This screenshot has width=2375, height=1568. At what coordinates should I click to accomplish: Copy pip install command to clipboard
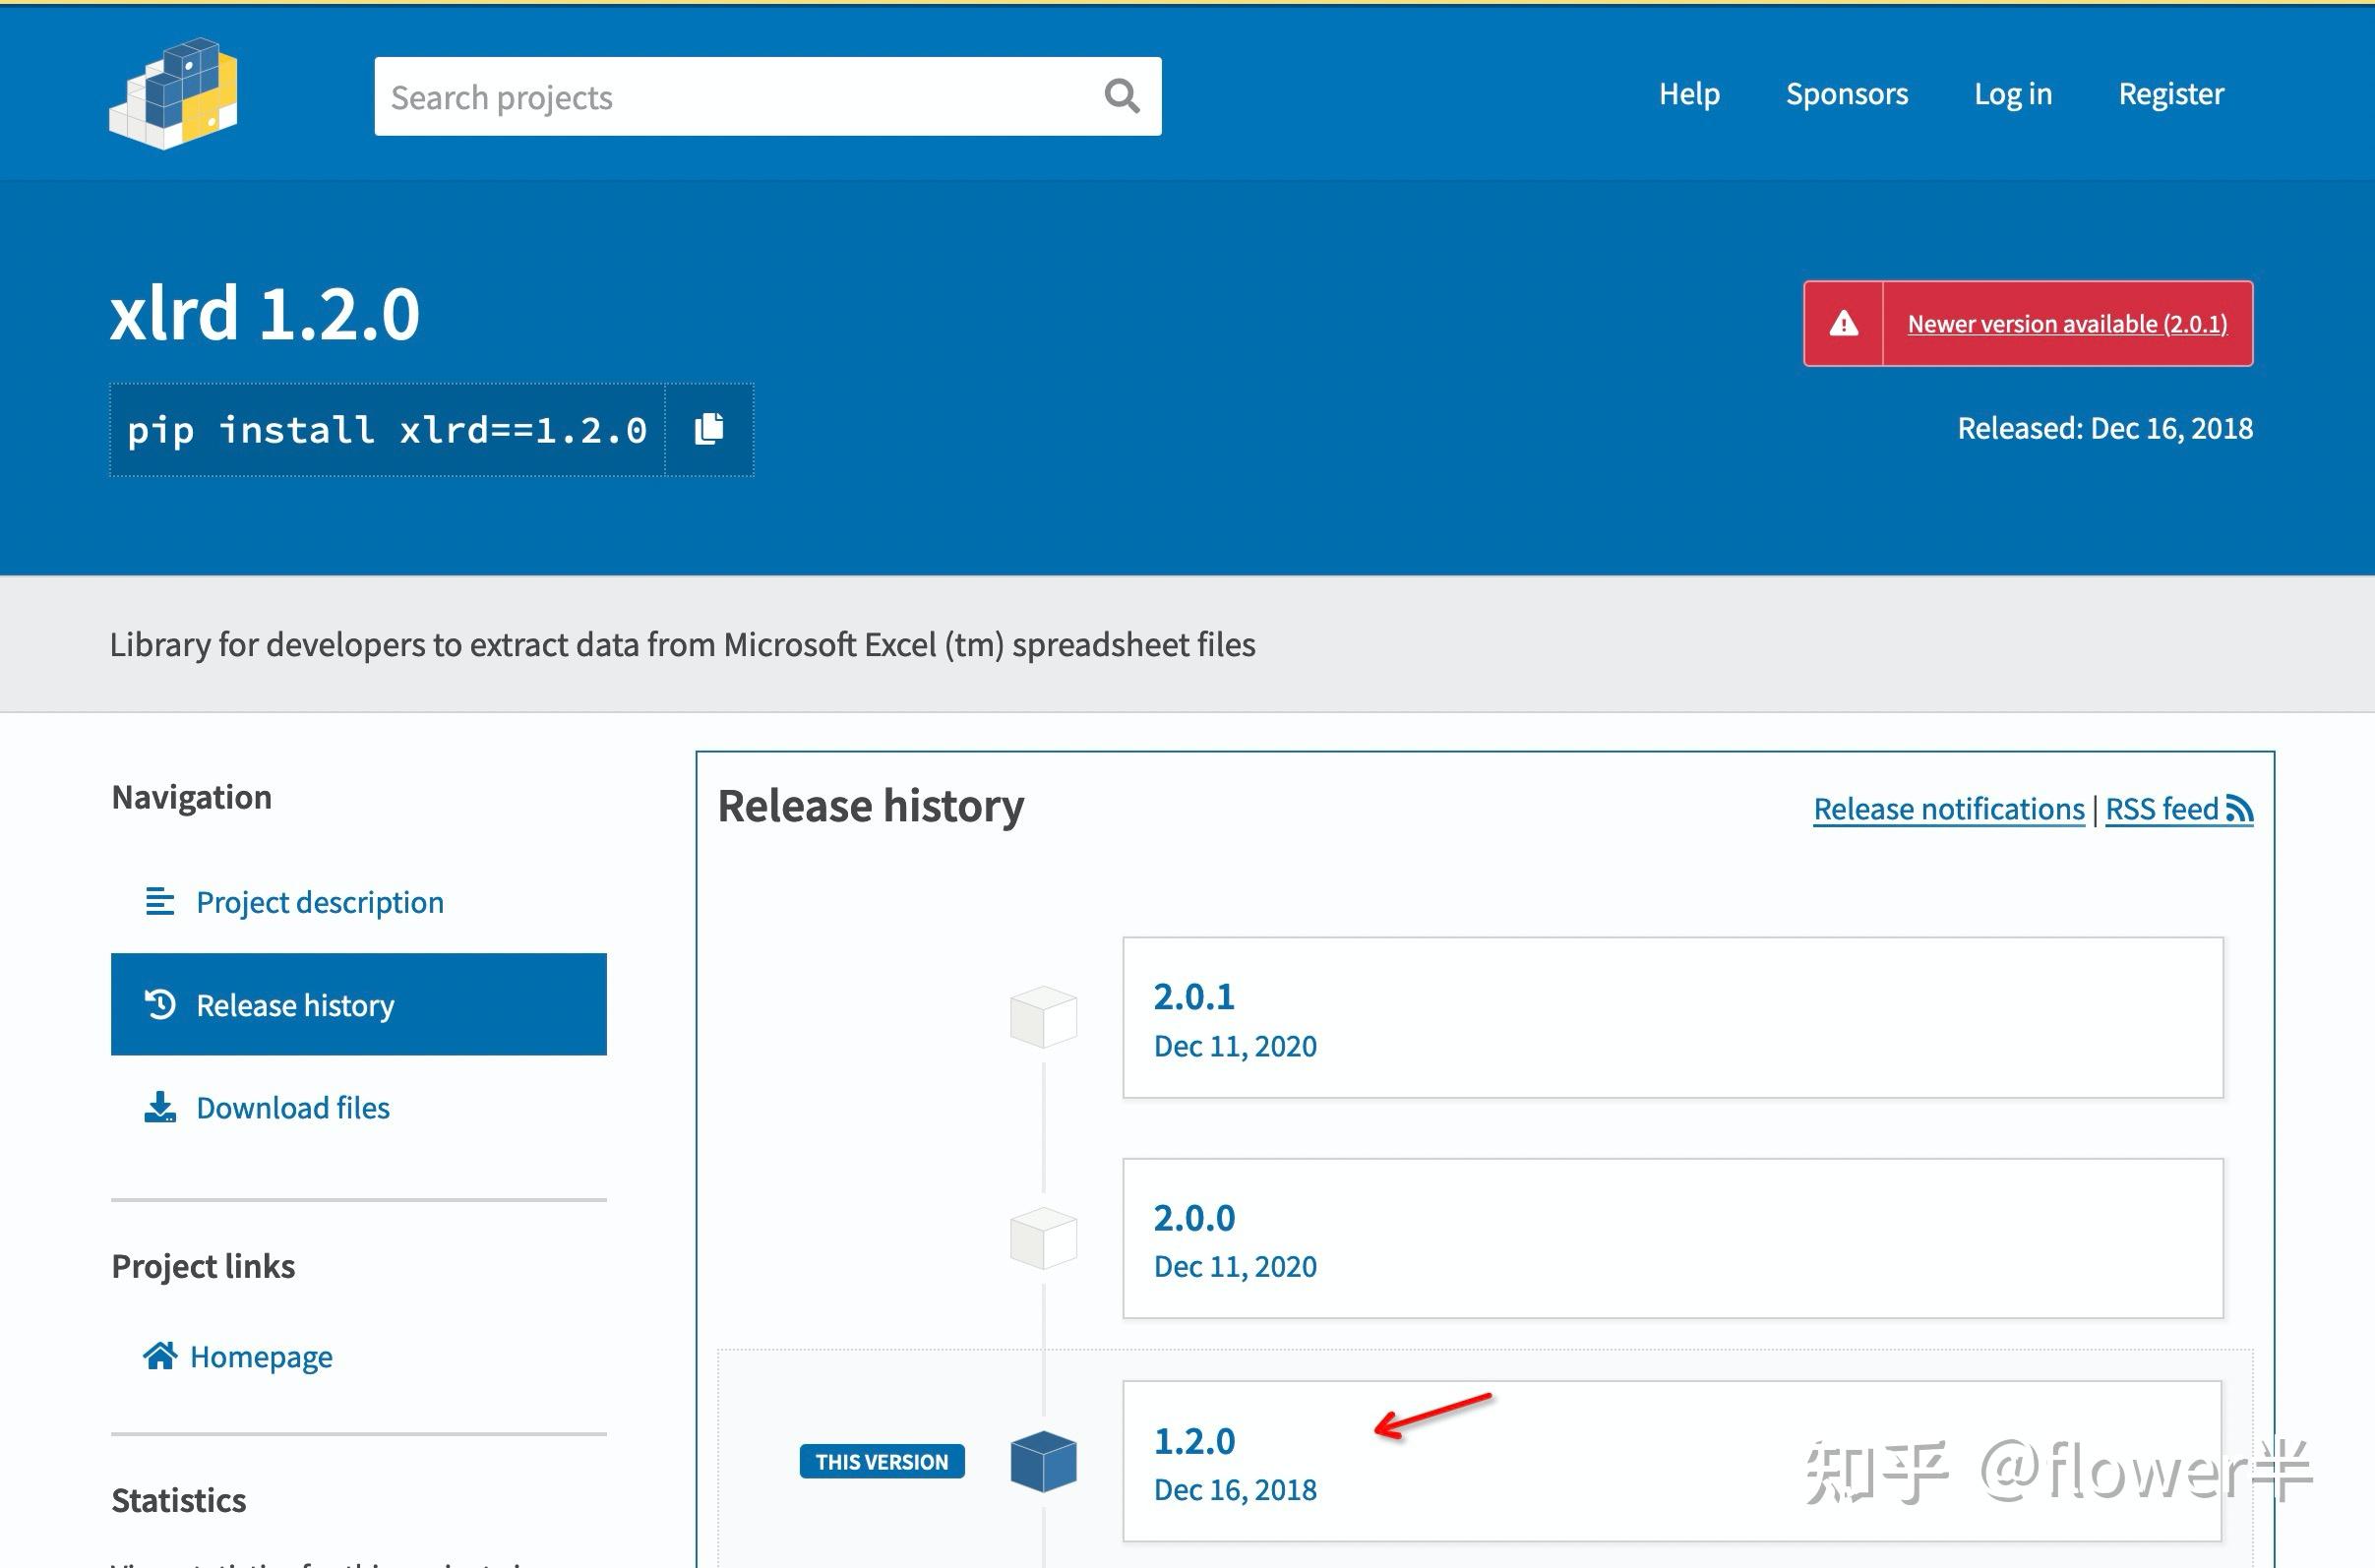pyautogui.click(x=709, y=429)
